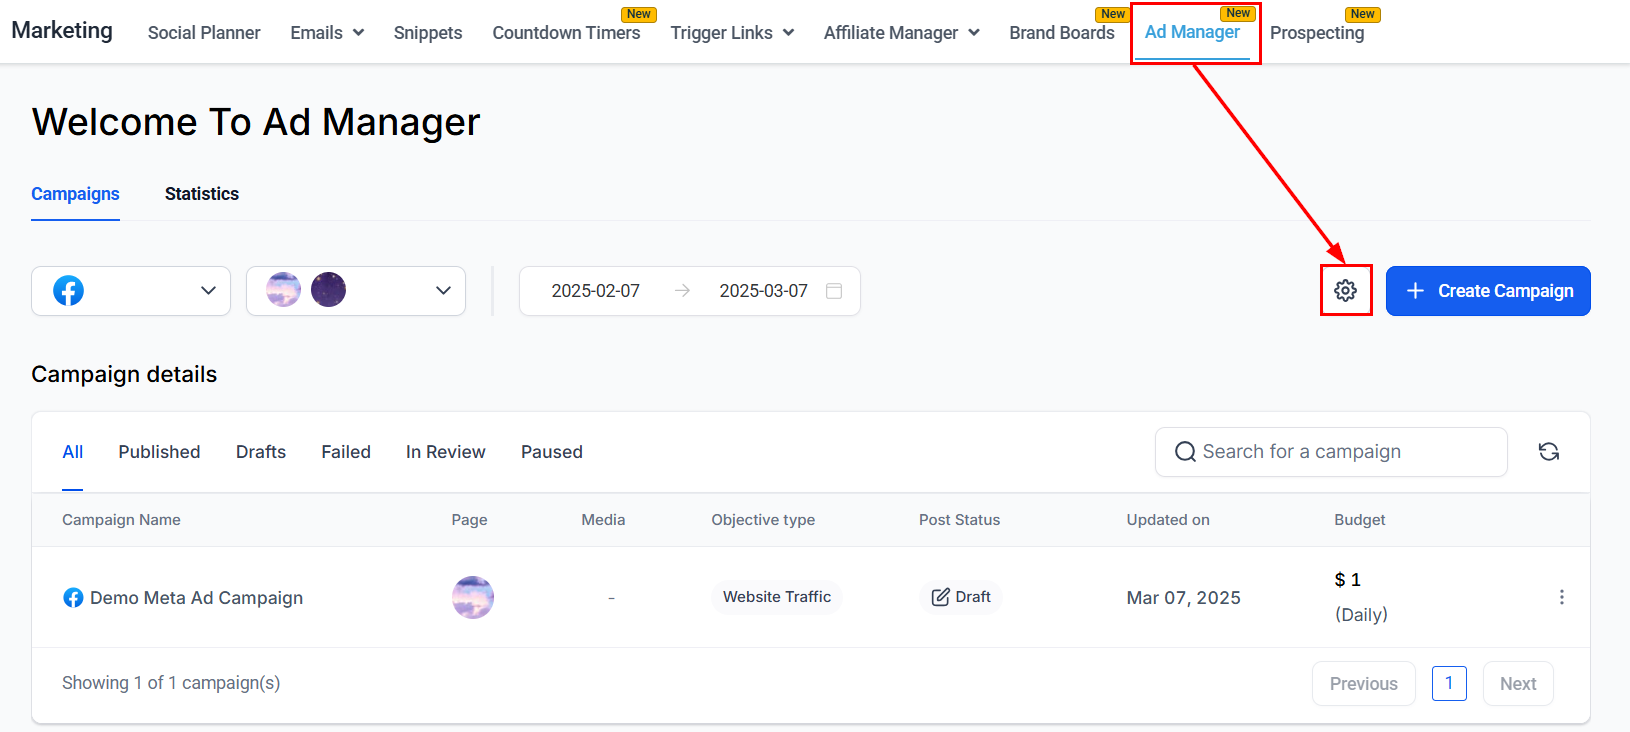1630x732 pixels.
Task: Click the Marketing heading
Action: coord(62,30)
